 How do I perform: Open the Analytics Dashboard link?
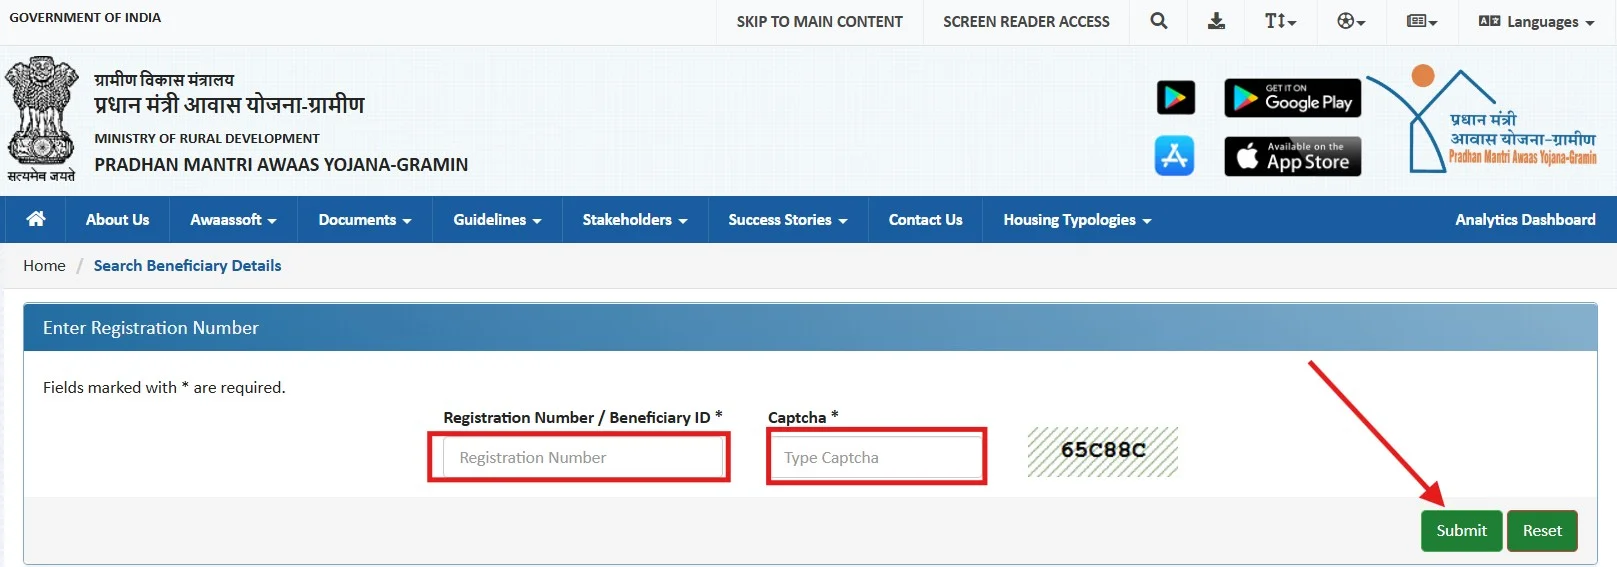[x=1525, y=220]
